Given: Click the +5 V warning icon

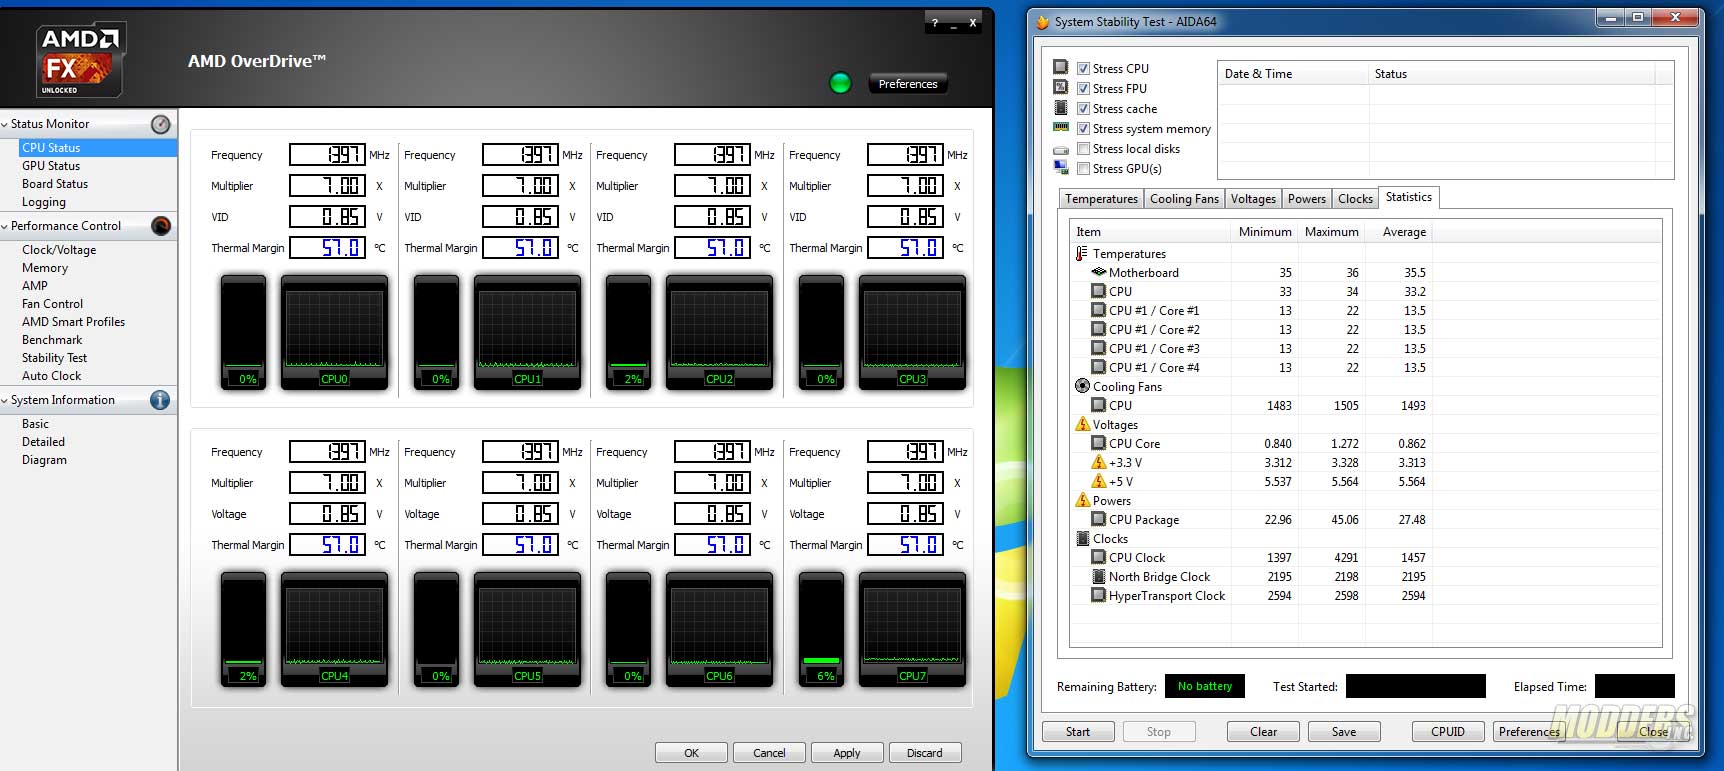Looking at the screenshot, I should (x=1098, y=481).
